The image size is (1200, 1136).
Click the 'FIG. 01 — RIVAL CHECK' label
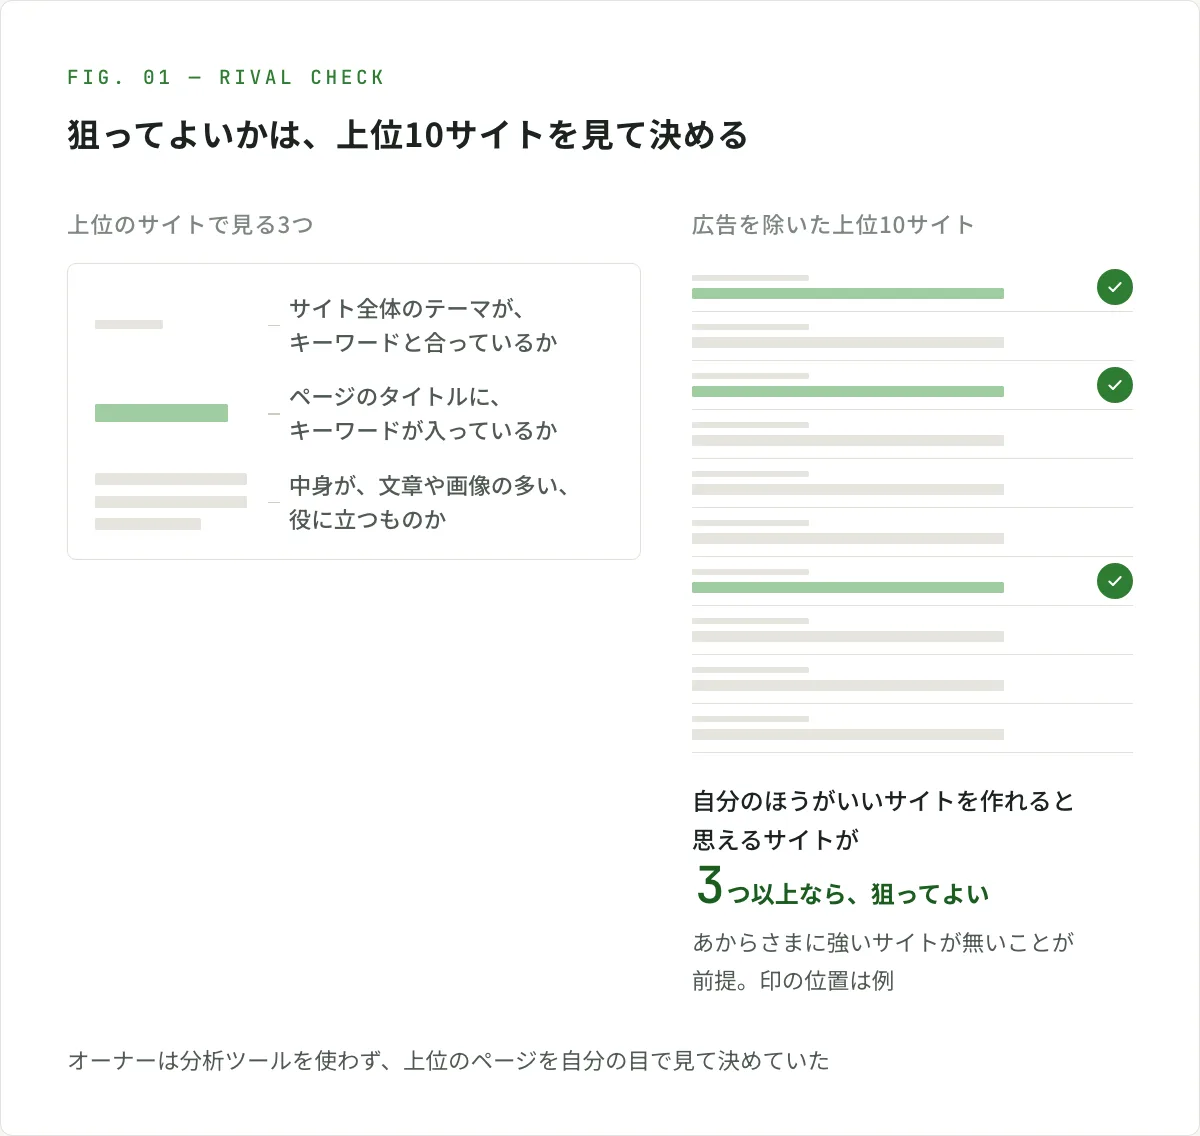(x=226, y=78)
